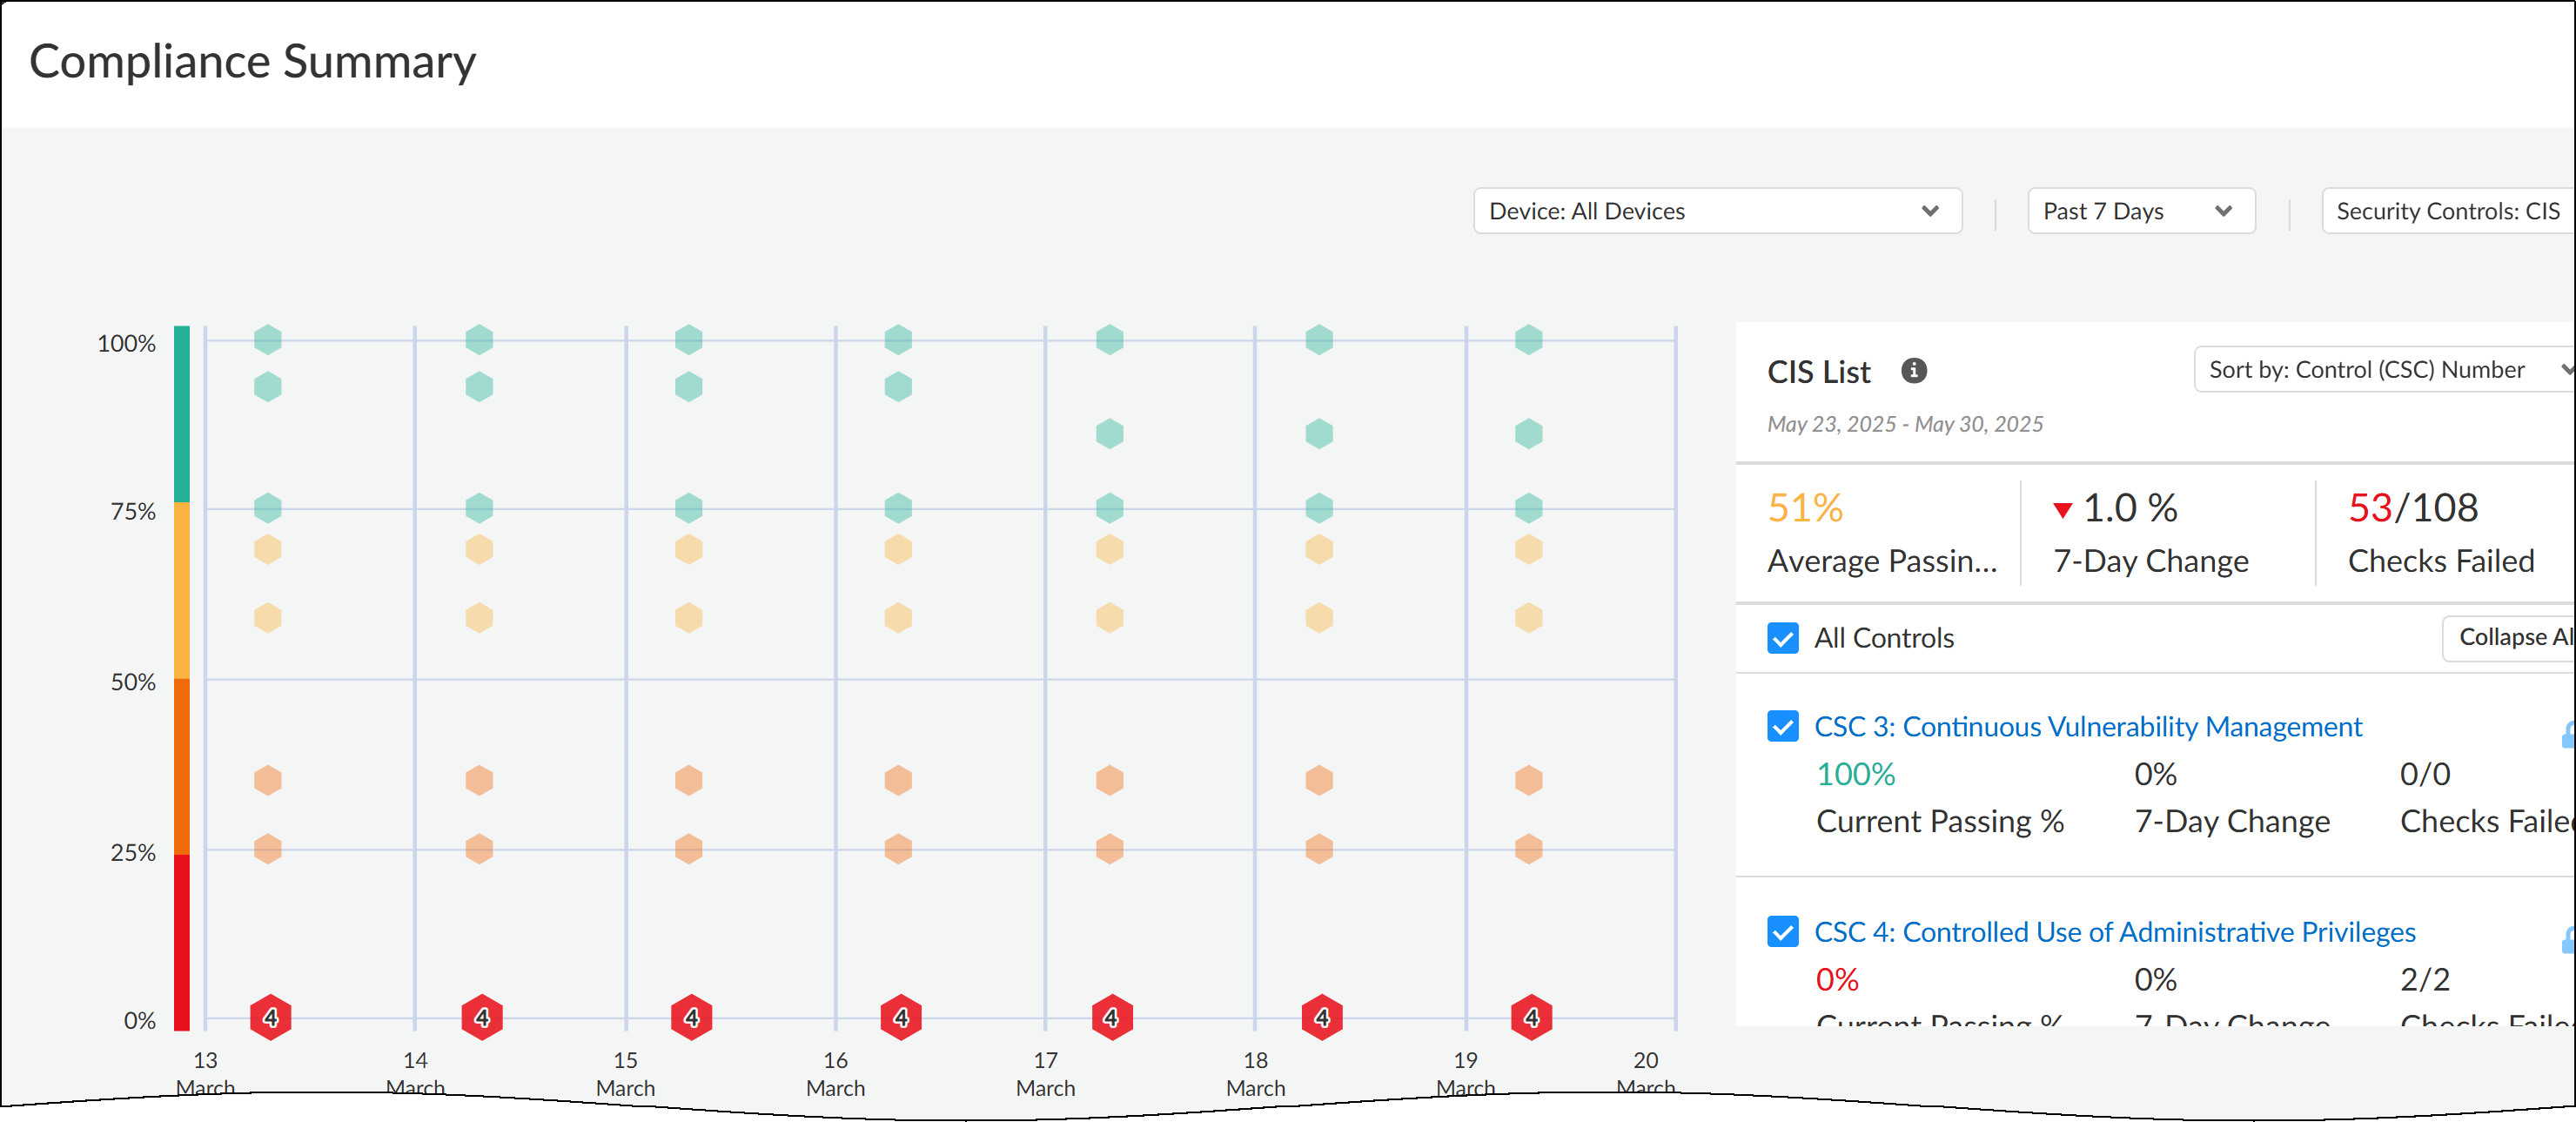This screenshot has height=1122, width=2576.
Task: Click red hexagon marker on 16 March
Action: [900, 1017]
